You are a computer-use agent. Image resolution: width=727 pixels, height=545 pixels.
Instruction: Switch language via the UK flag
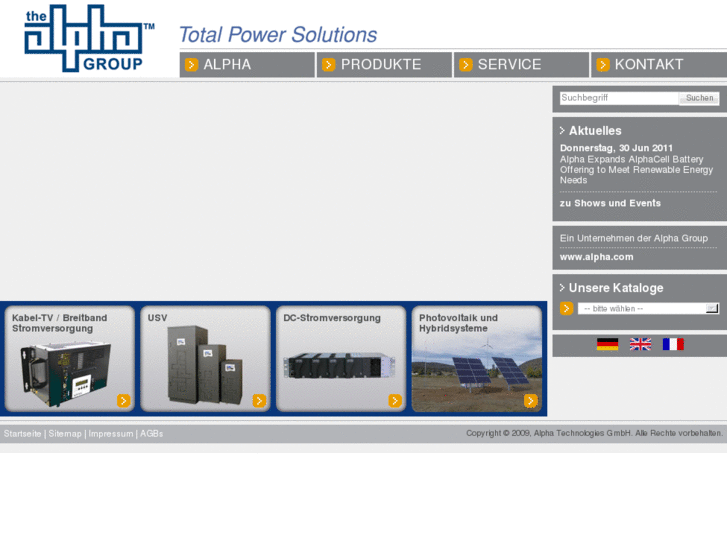pyautogui.click(x=640, y=344)
